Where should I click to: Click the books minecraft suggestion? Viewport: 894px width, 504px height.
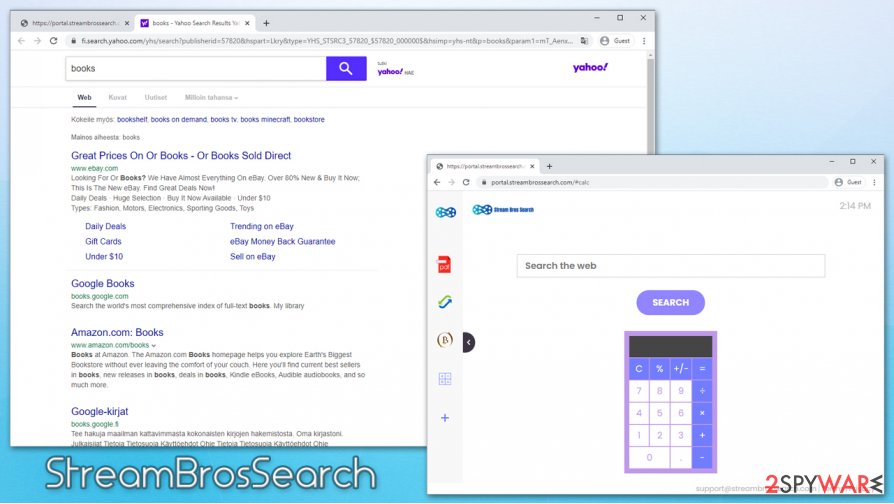[x=265, y=120]
